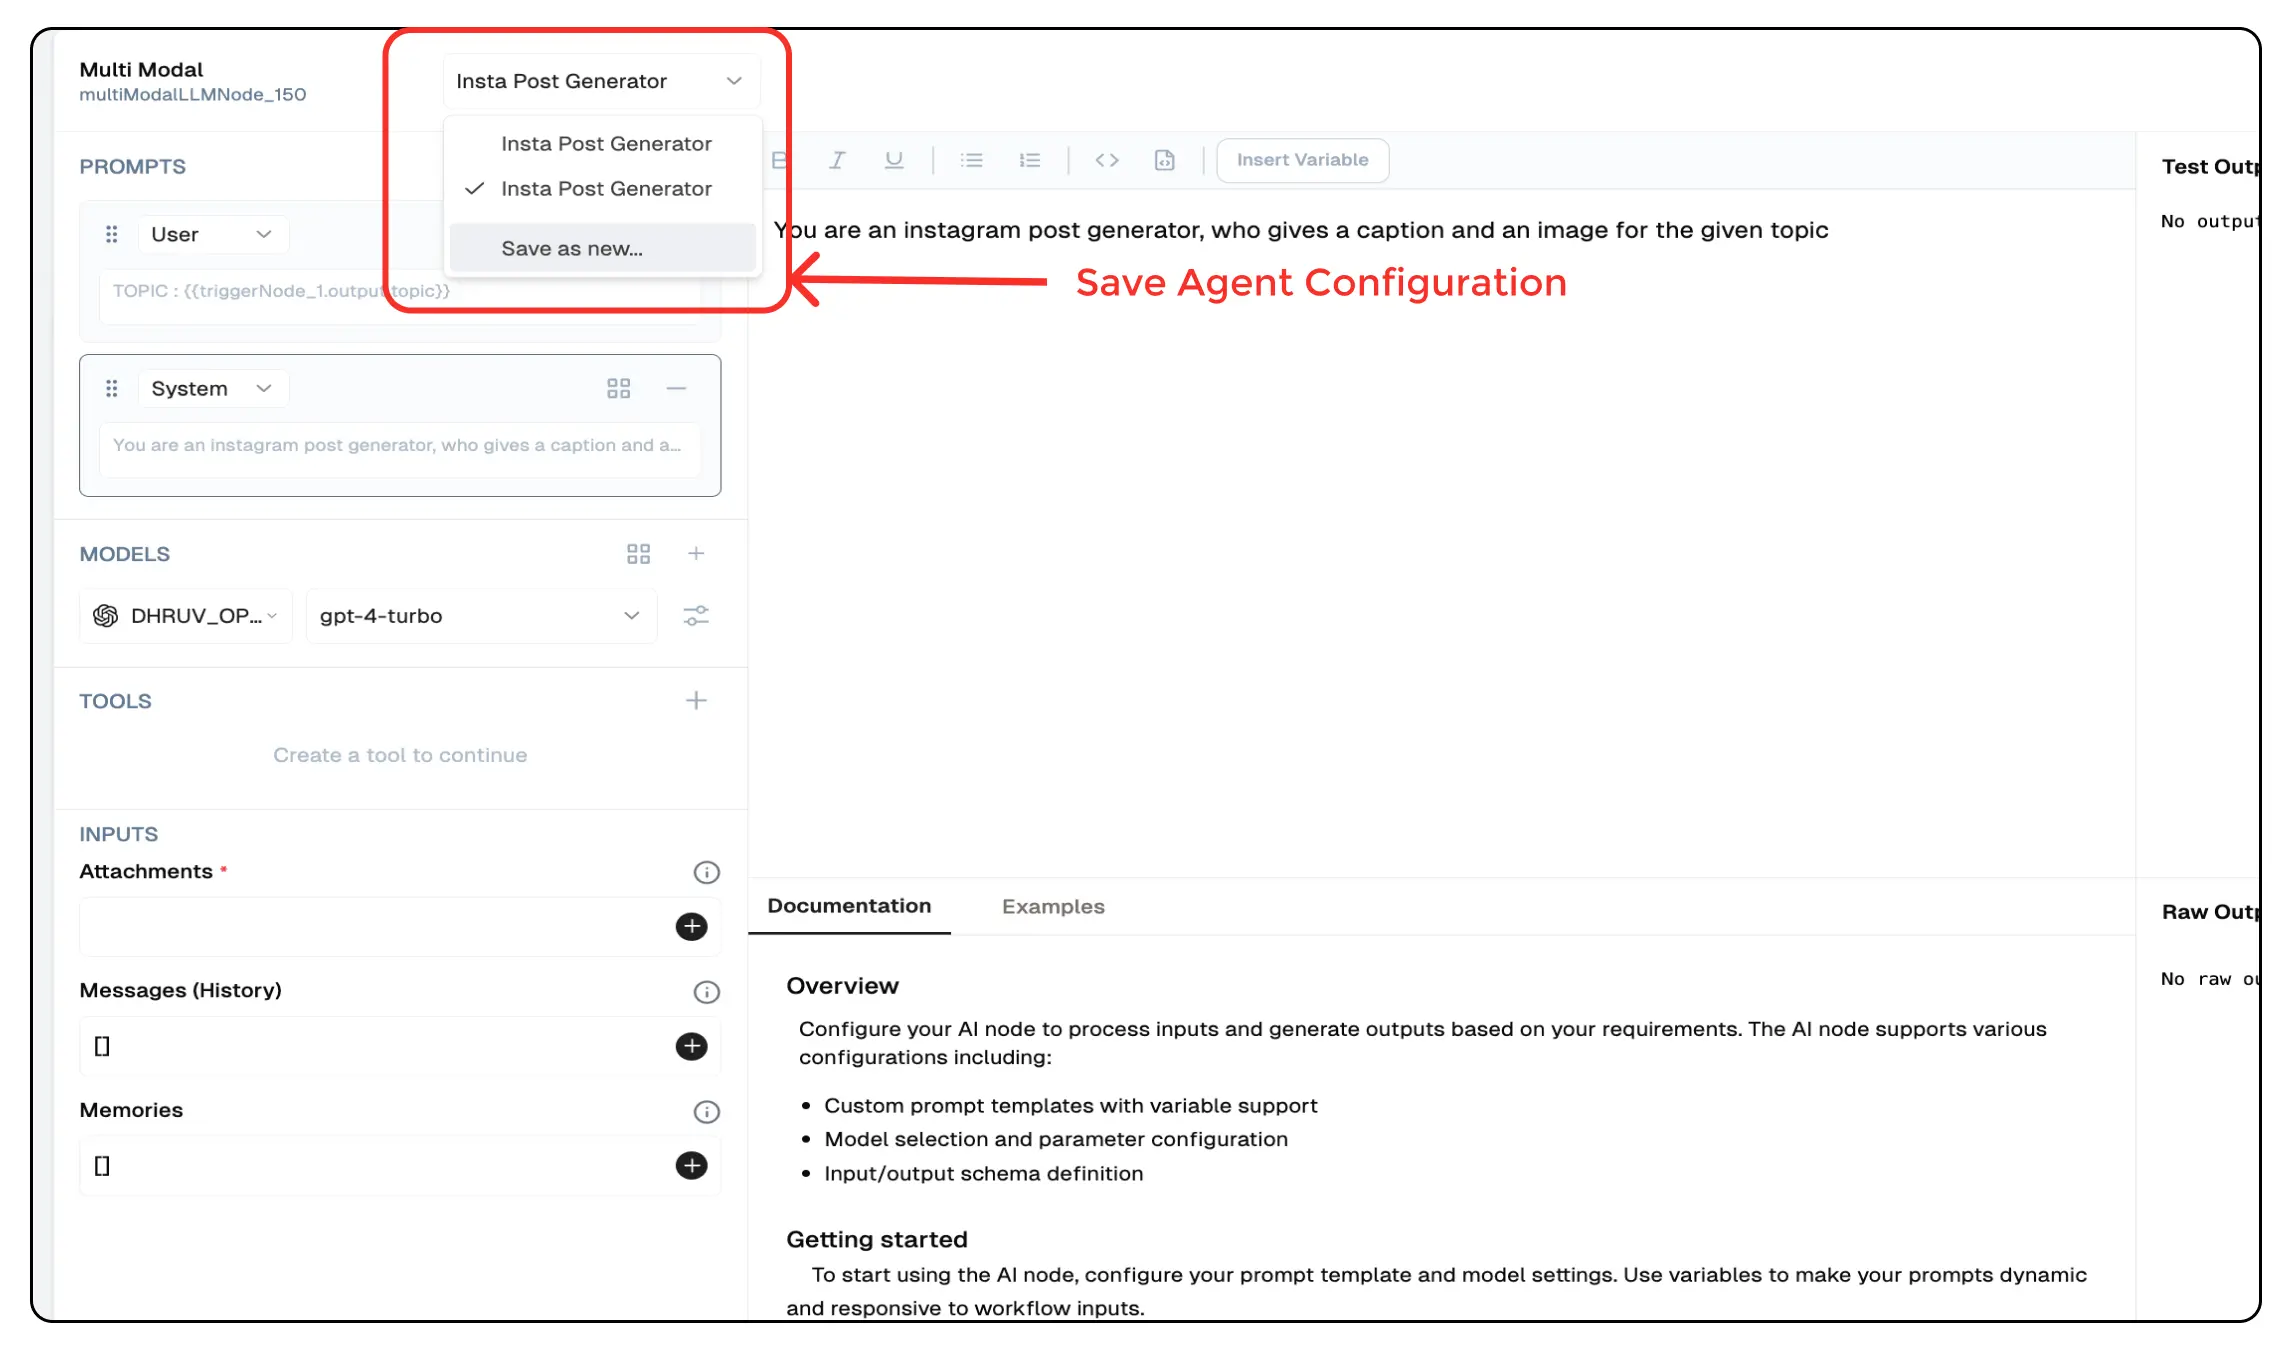The image size is (2291, 1350).
Task: Choose the Save as new option
Action: pos(571,248)
